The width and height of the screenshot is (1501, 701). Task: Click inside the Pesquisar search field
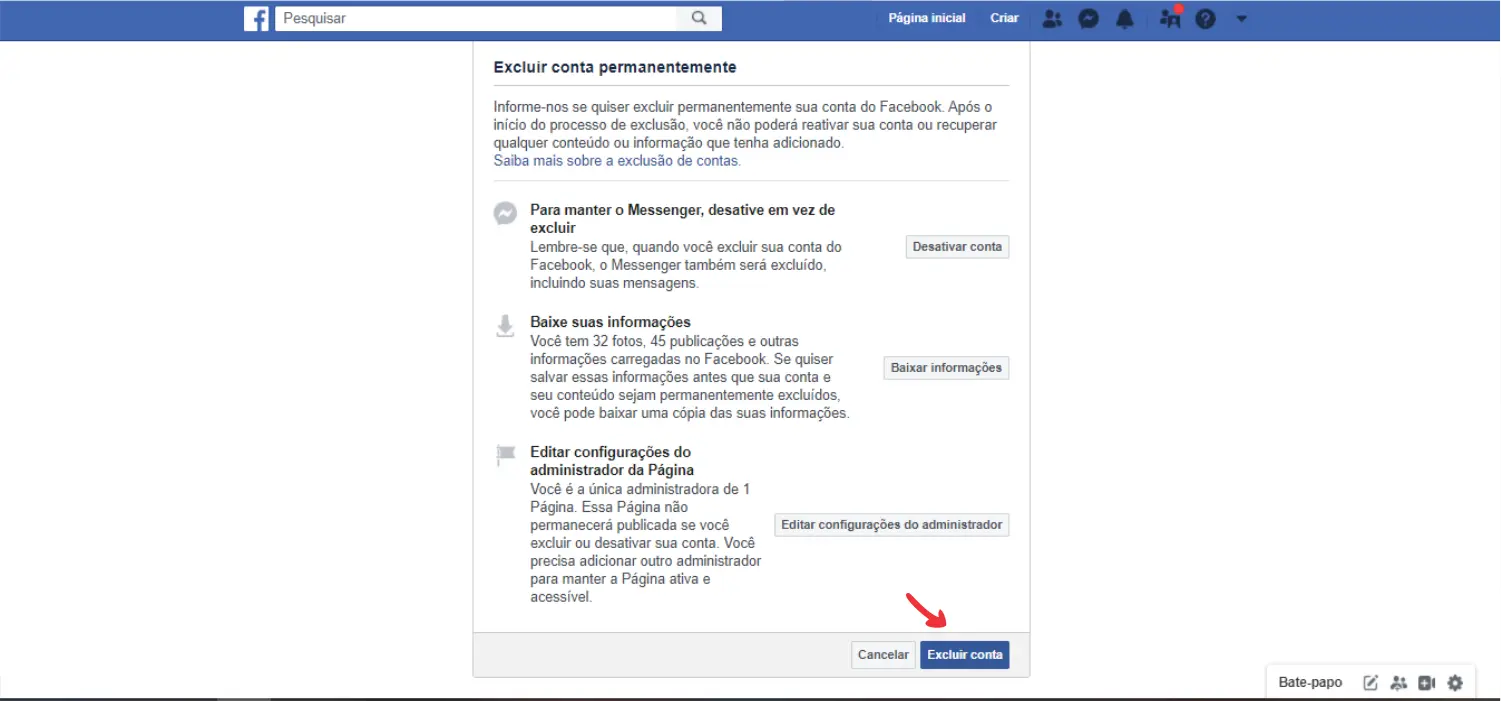(x=450, y=17)
